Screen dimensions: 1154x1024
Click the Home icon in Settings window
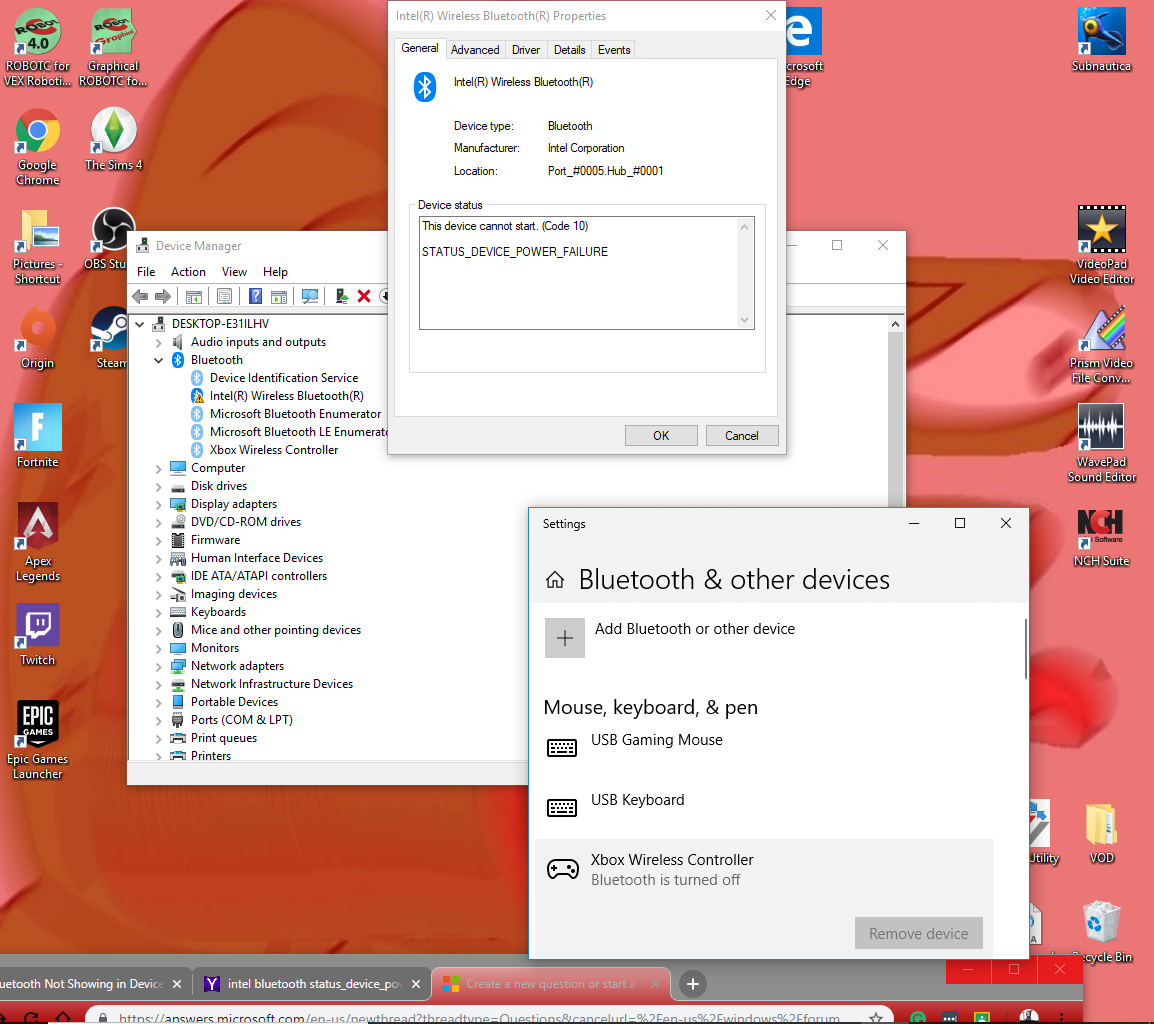[x=555, y=580]
